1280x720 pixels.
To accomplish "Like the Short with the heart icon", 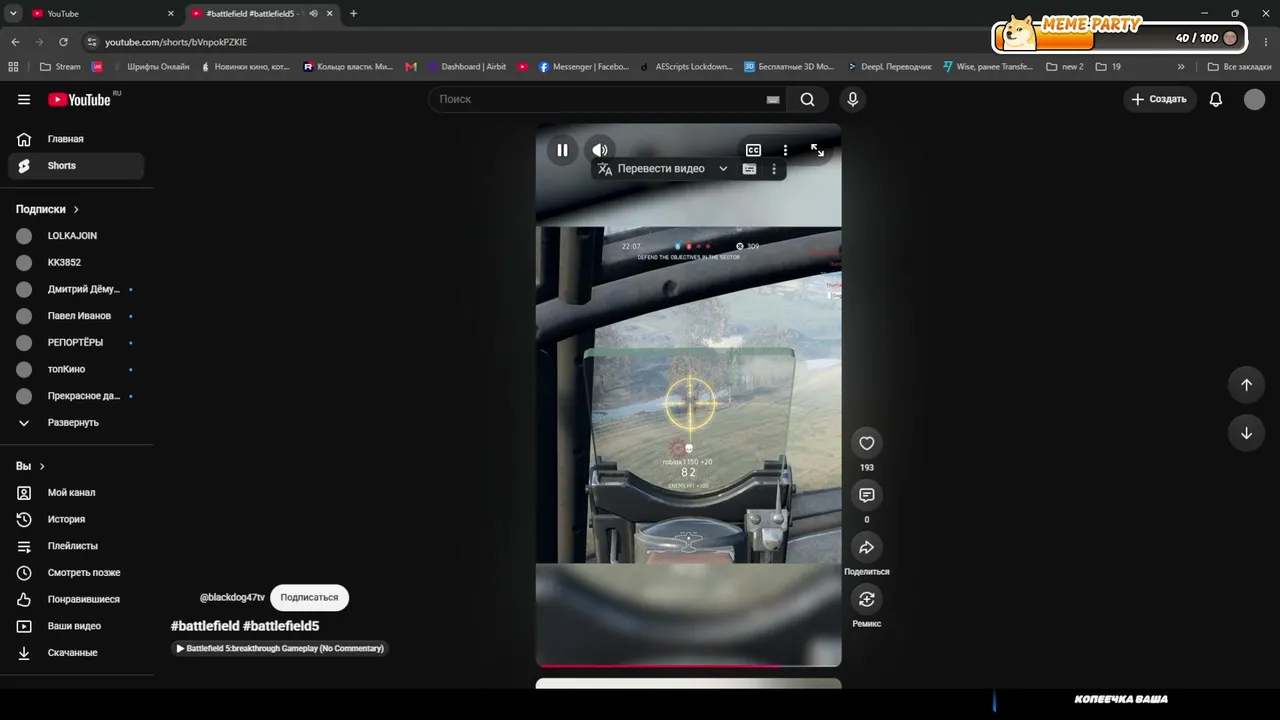I will pyautogui.click(x=866, y=443).
